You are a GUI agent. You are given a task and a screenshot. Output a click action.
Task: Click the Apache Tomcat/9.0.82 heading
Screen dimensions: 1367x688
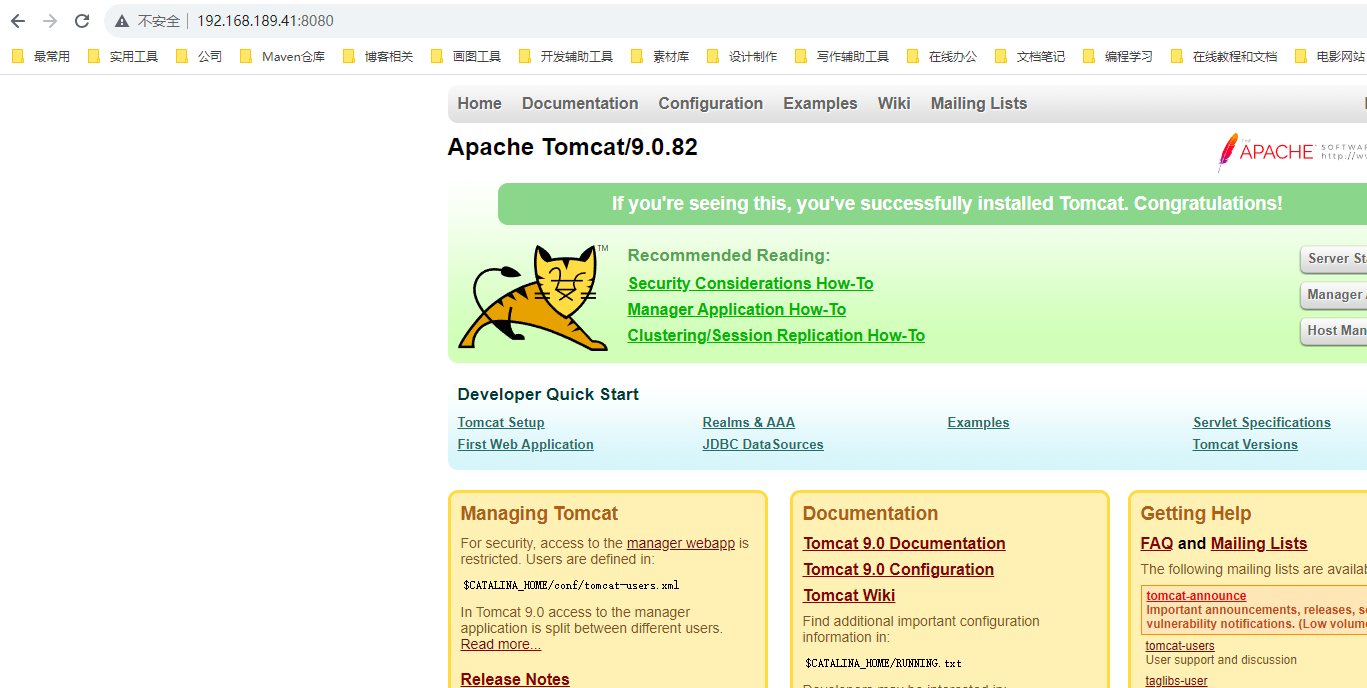pyautogui.click(x=572, y=147)
